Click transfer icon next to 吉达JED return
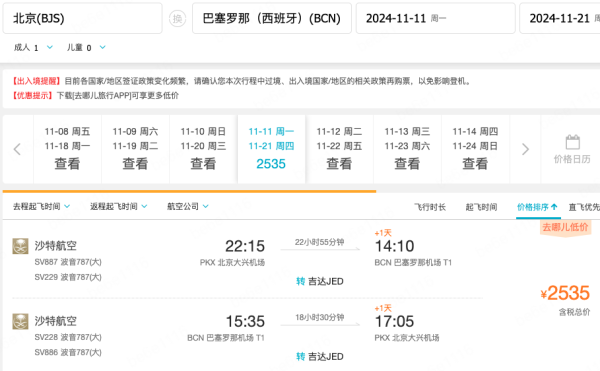Screen dimensions: 600x371 click(x=300, y=356)
